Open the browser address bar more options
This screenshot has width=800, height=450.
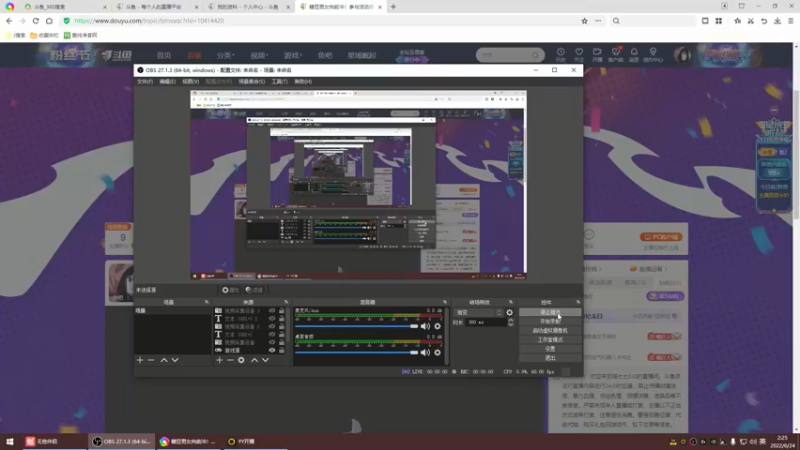pyautogui.click(x=598, y=21)
